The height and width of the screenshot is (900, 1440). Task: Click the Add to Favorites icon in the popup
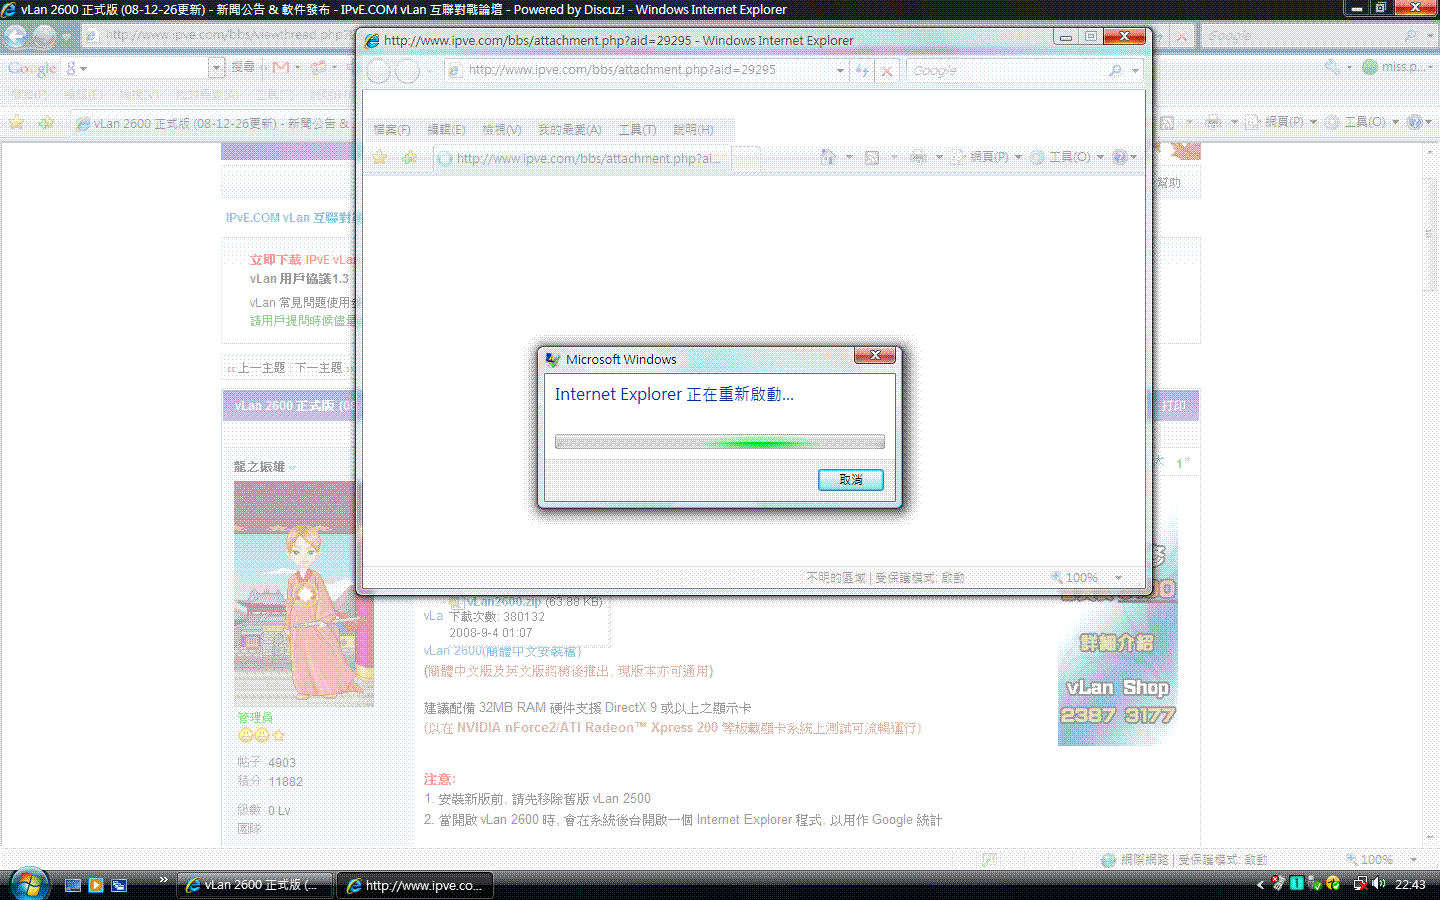tap(408, 158)
